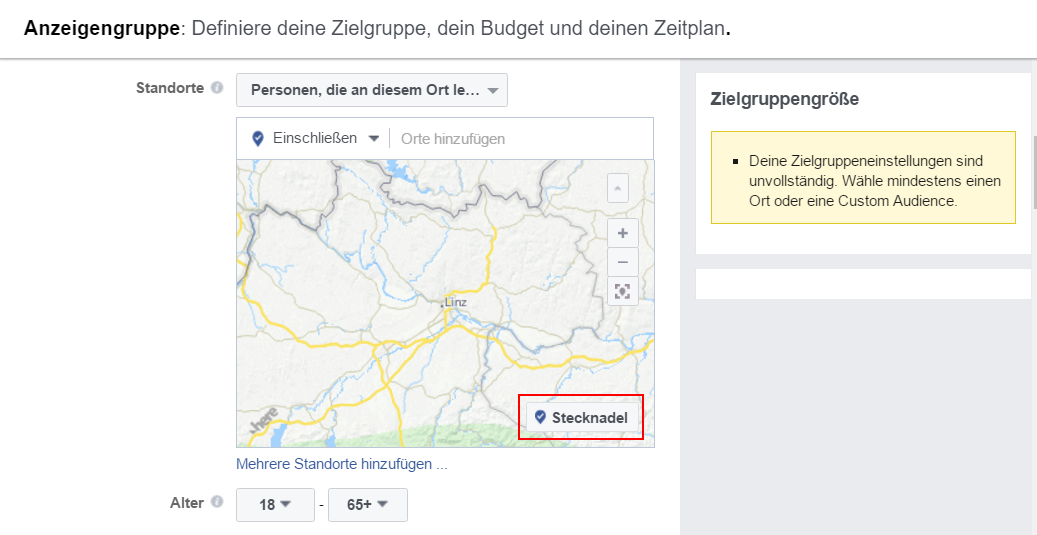Expand the Einschließen dropdown
The width and height of the screenshot is (1037, 535).
[x=314, y=138]
